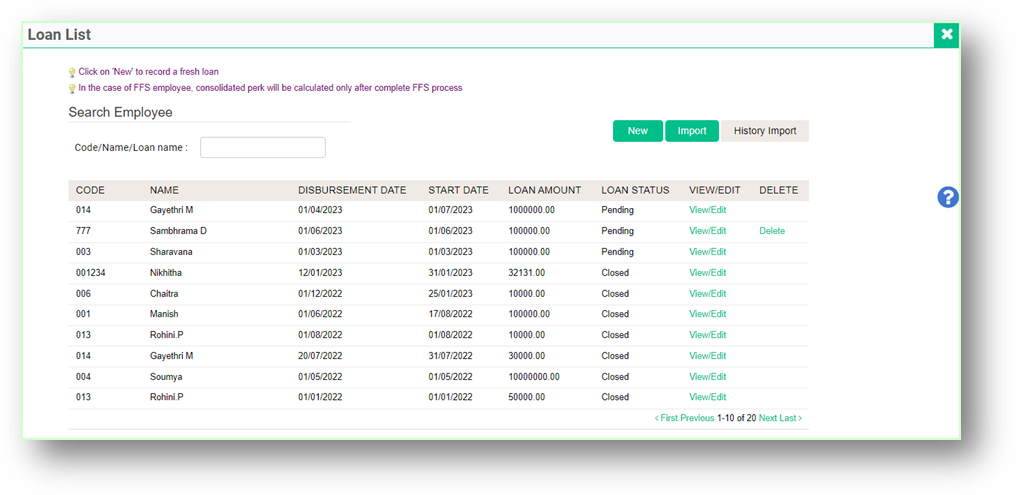Screen dimensions: 1016x495
Task: Click the name Sambhrama D
Action: [x=178, y=231]
